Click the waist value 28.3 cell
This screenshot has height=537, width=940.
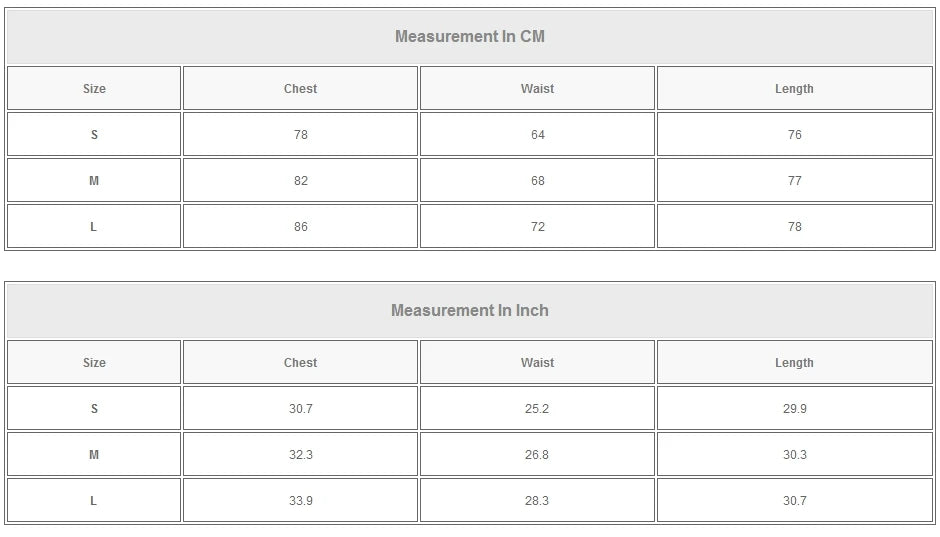point(537,501)
